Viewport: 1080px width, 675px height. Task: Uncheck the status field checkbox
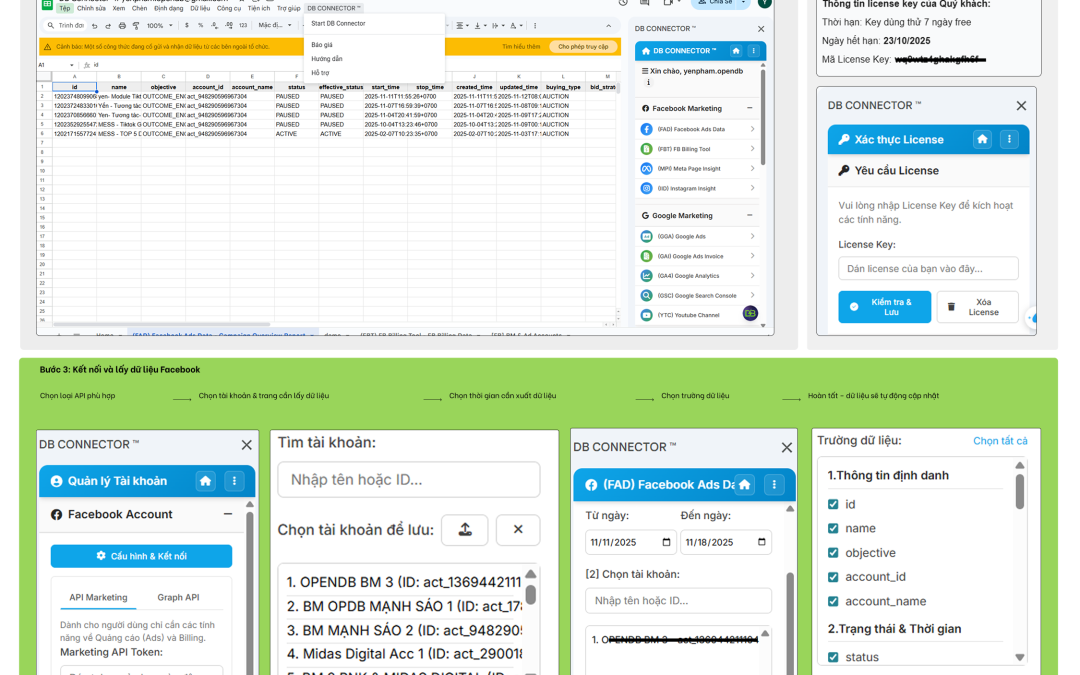click(833, 657)
